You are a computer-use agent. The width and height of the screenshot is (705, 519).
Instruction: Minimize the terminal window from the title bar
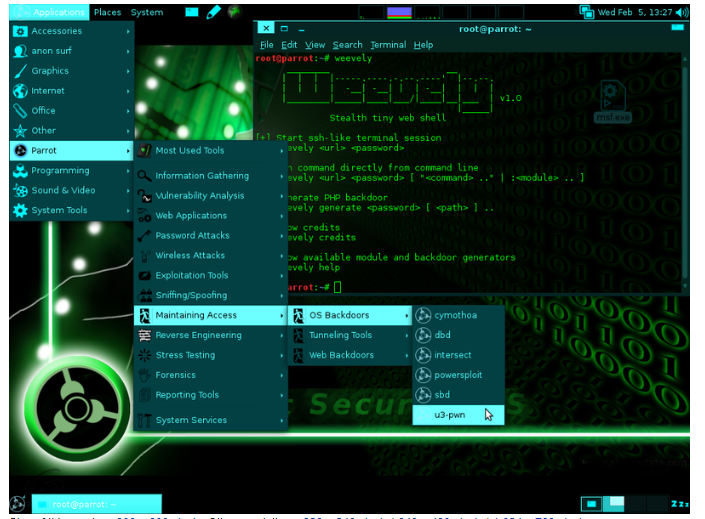(x=301, y=29)
